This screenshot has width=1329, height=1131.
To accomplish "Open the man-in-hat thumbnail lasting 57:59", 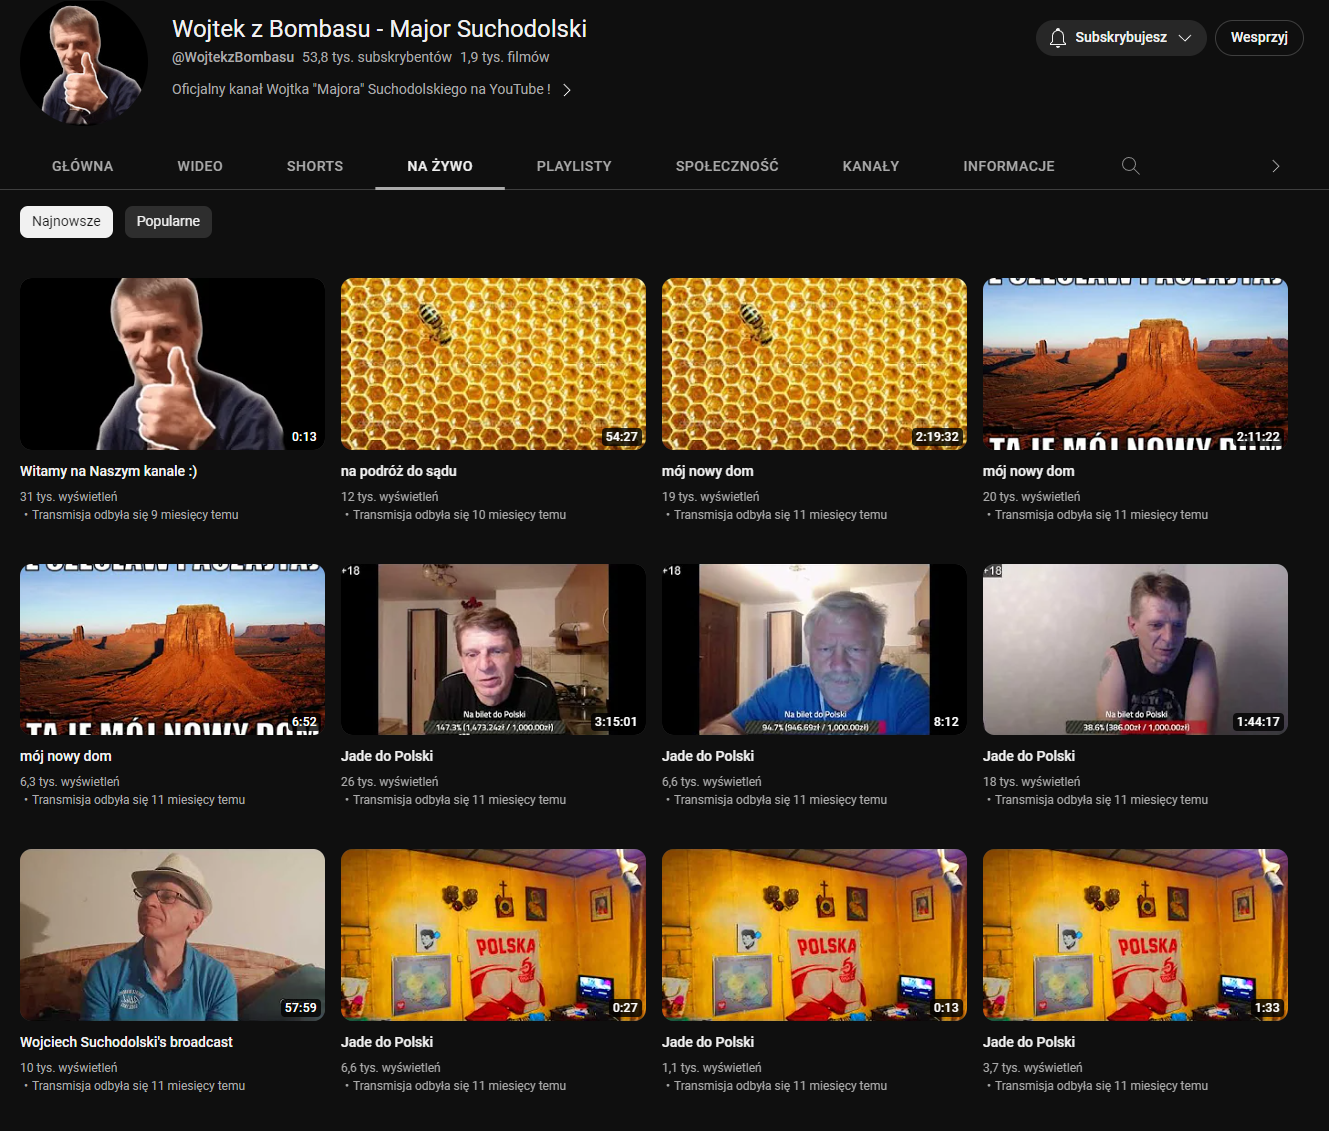I will point(172,935).
